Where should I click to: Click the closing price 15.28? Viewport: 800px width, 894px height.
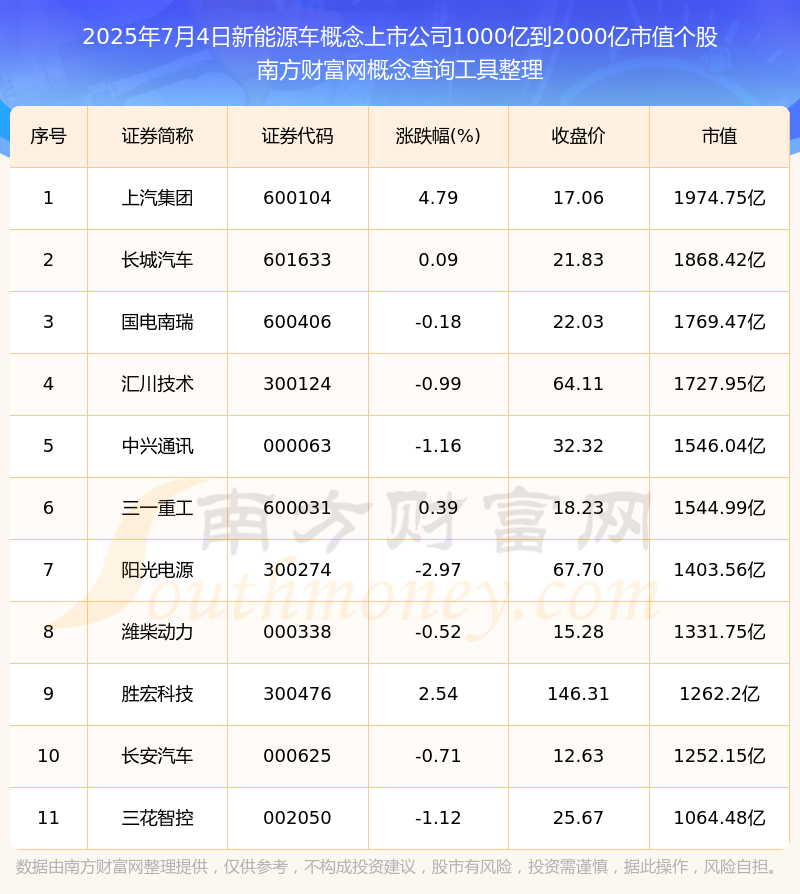[x=578, y=632]
